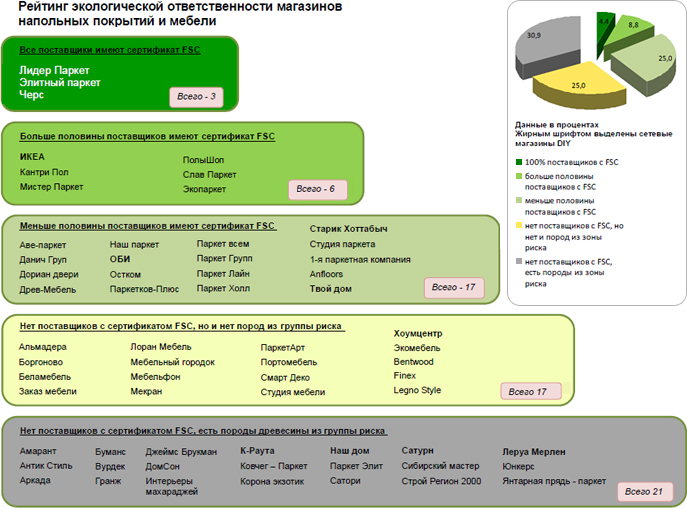Click the 'Данные в процентах' note

pos(557,124)
